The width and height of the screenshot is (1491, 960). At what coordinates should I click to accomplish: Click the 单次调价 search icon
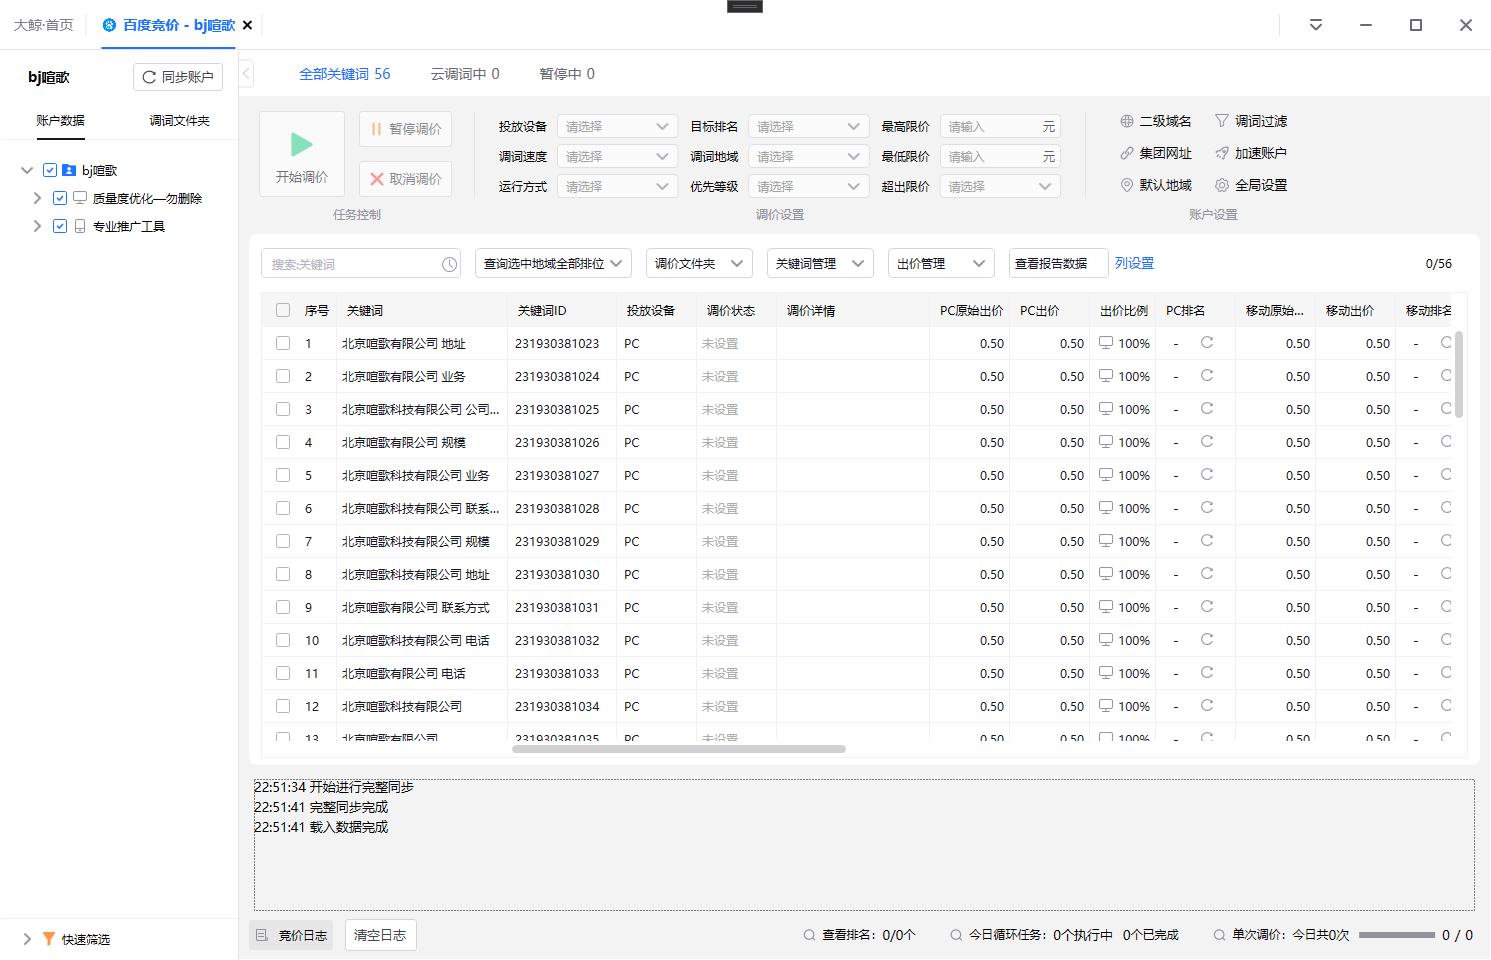(1219, 935)
